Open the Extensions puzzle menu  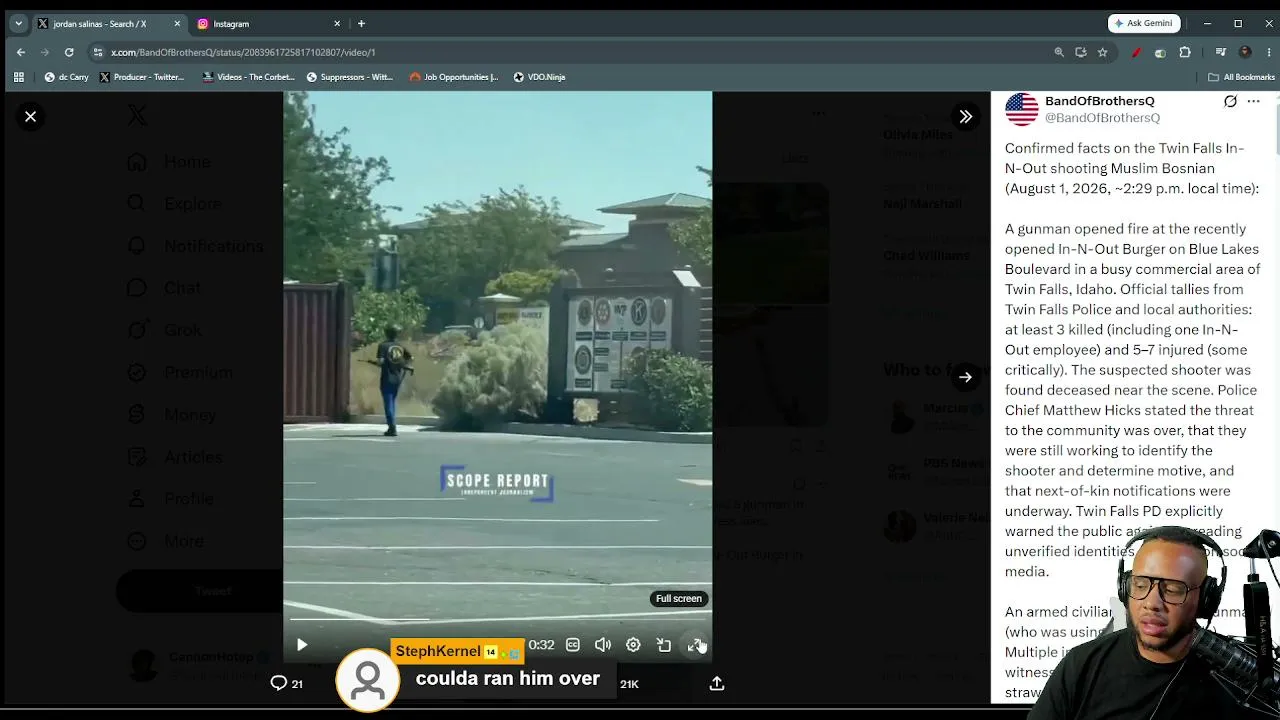pyautogui.click(x=1185, y=52)
